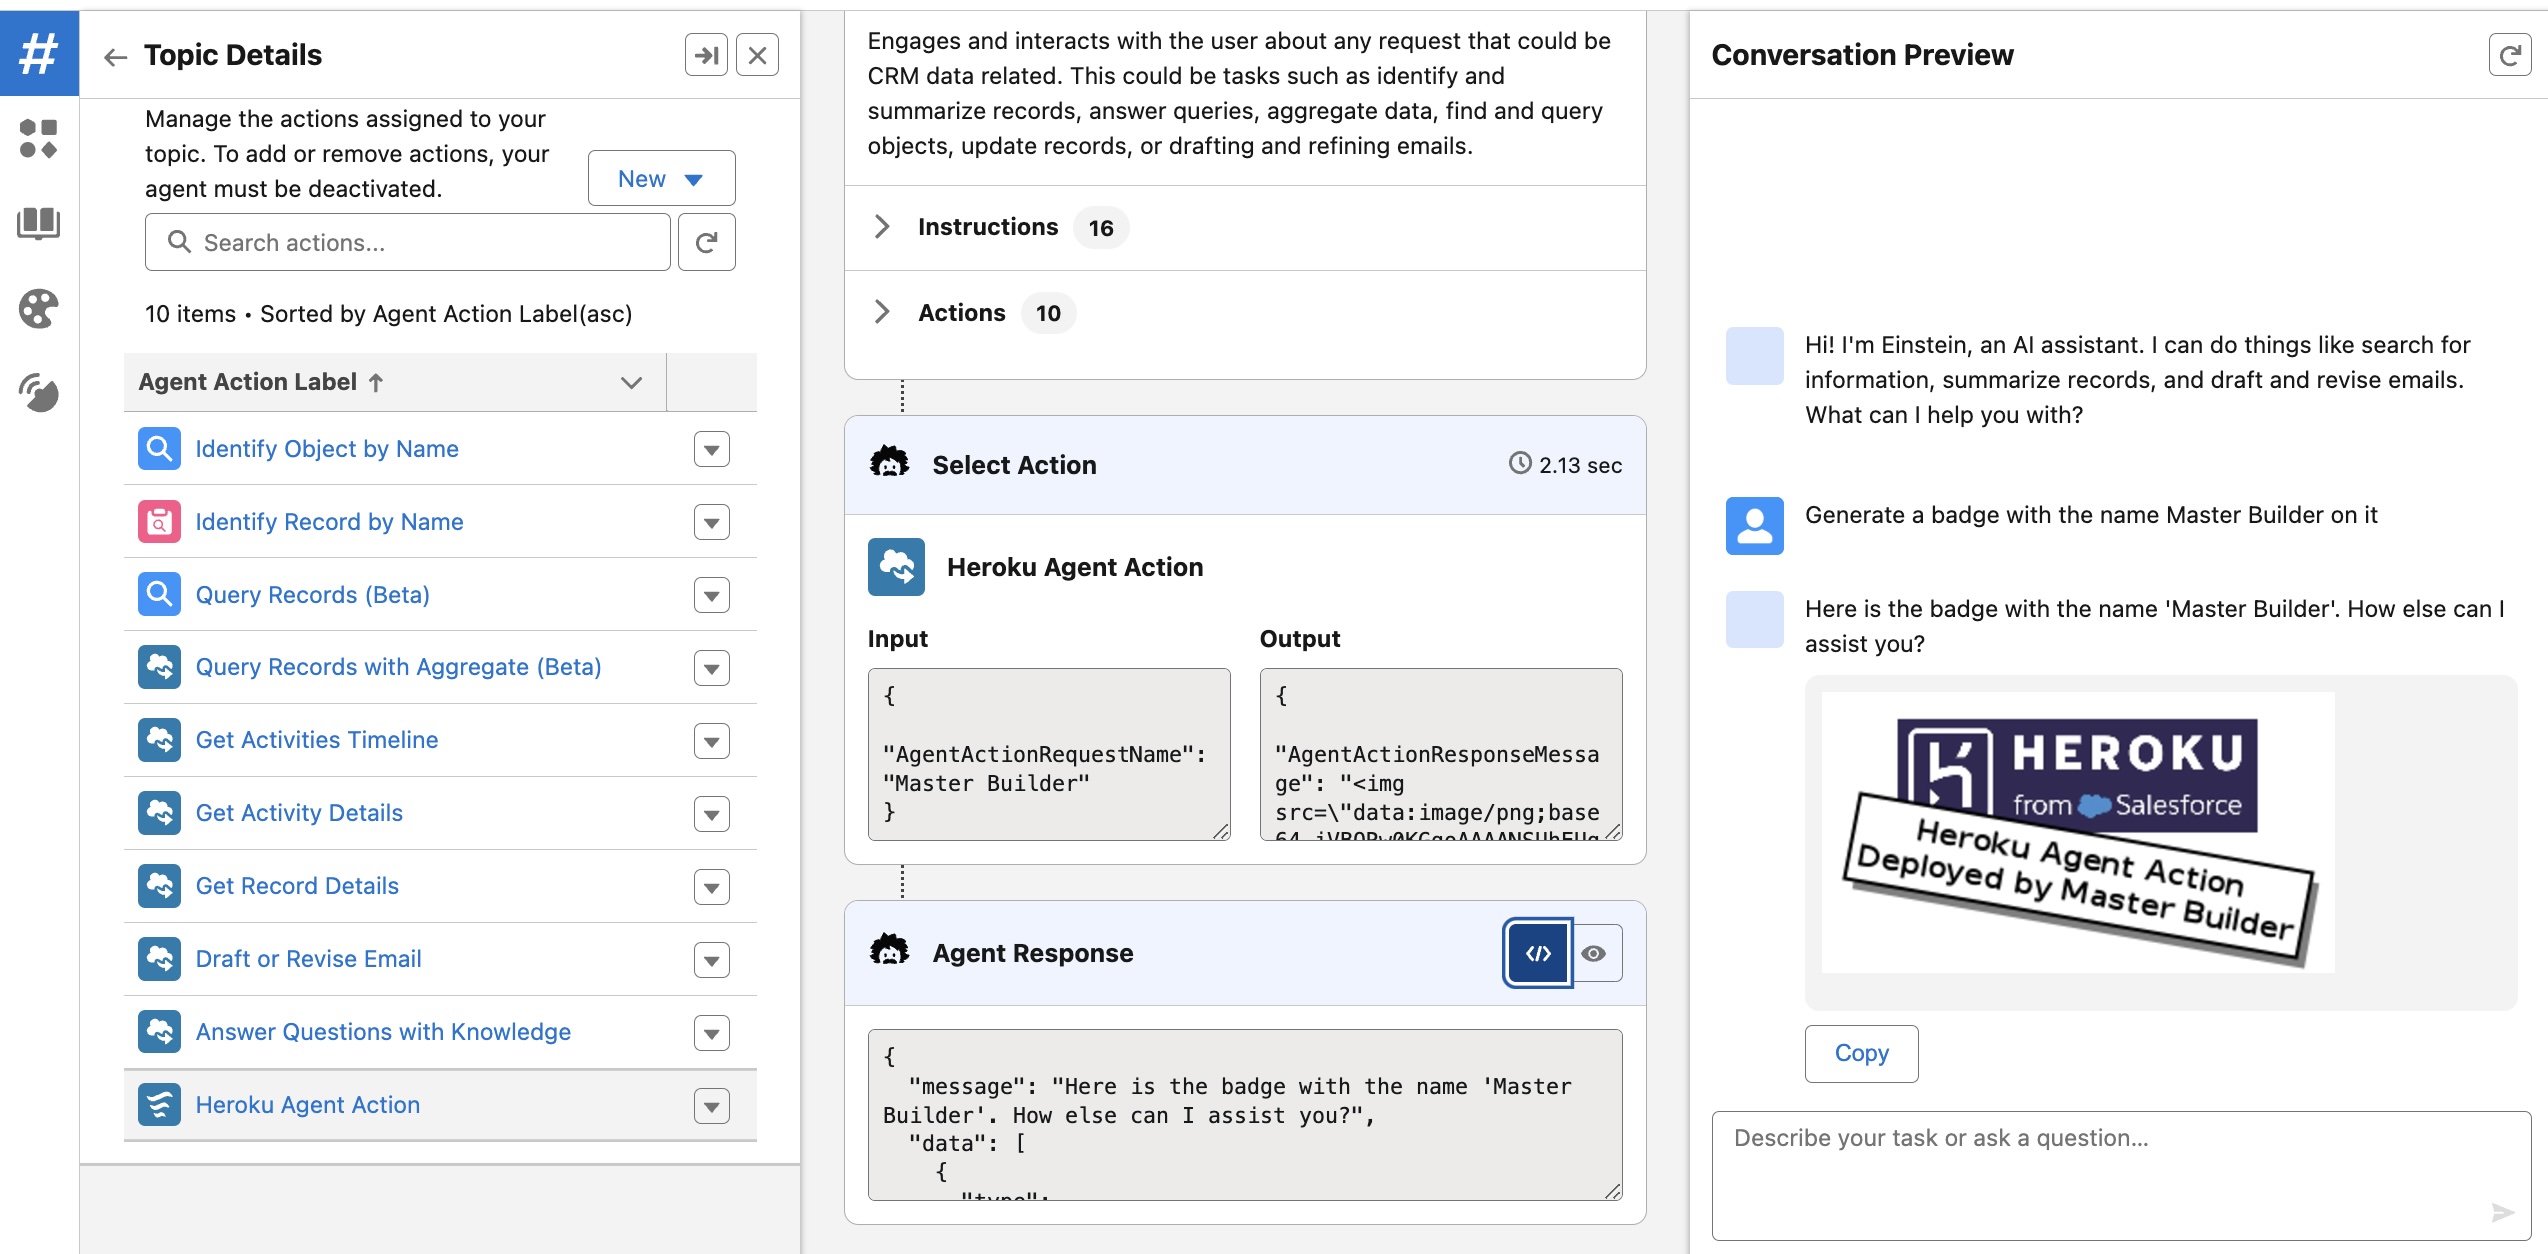Click the Output JSON text area

(1441, 754)
